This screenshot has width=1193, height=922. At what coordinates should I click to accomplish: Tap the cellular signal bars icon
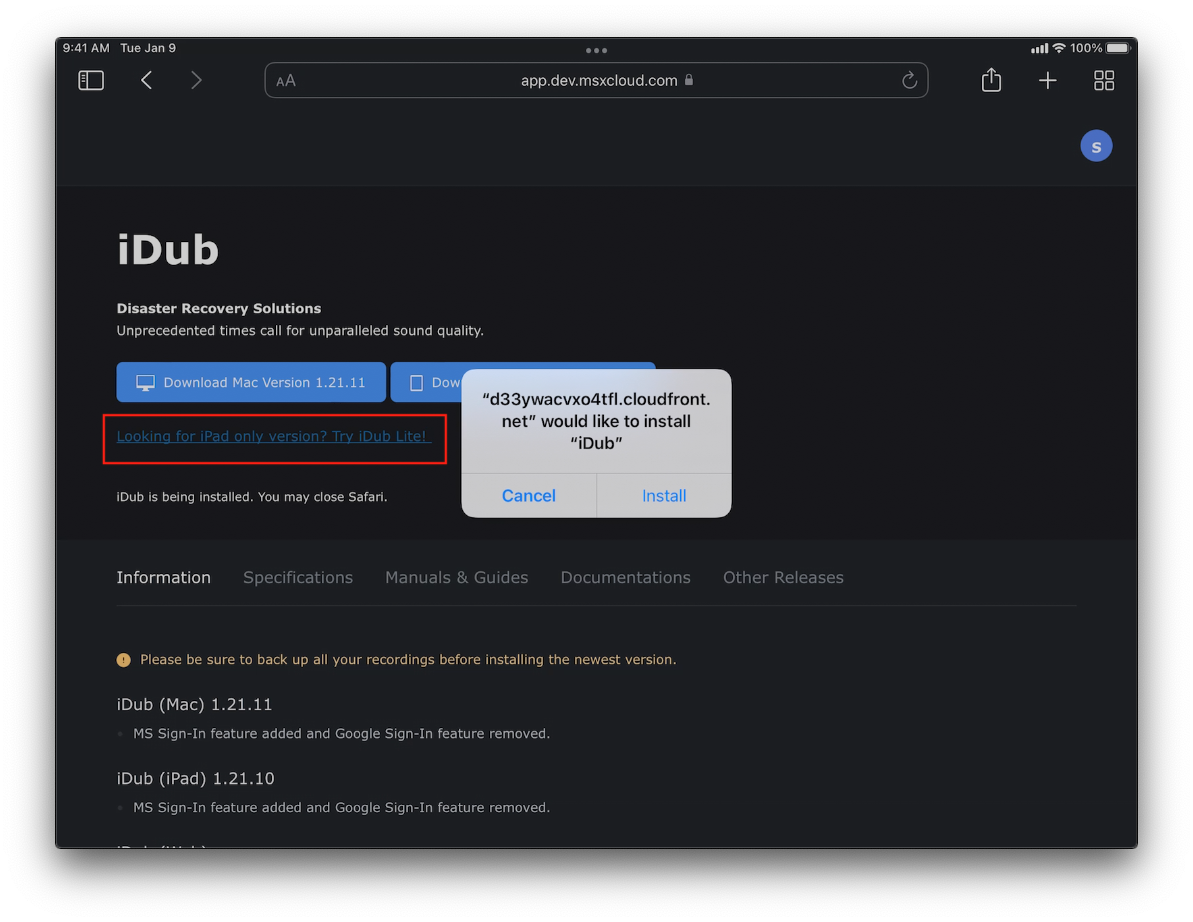[x=1039, y=49]
